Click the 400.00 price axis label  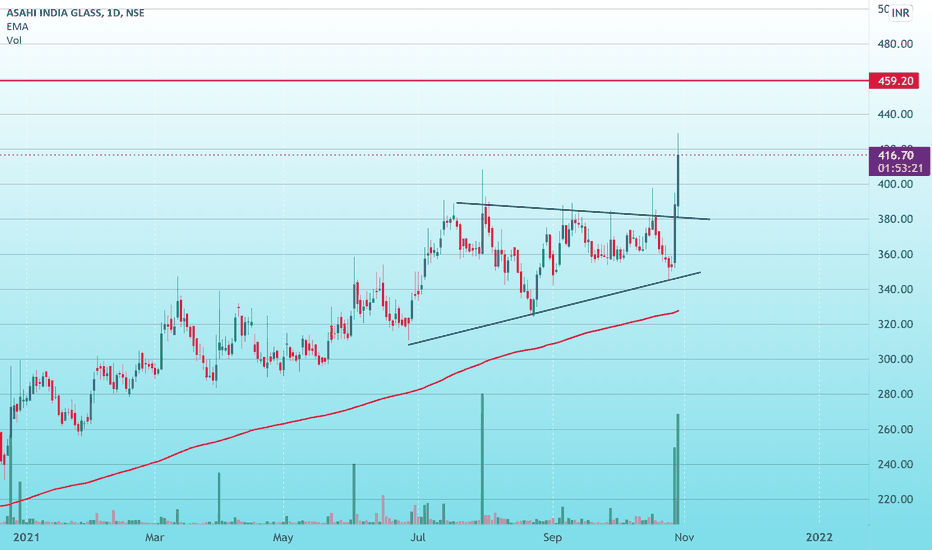pos(895,184)
